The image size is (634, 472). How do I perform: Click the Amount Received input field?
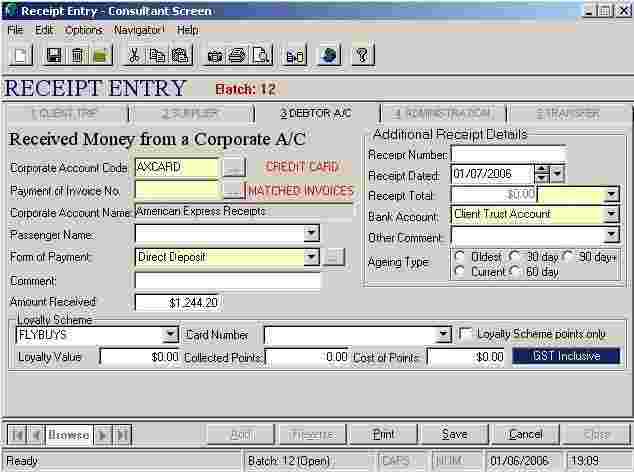pyautogui.click(x=178, y=302)
